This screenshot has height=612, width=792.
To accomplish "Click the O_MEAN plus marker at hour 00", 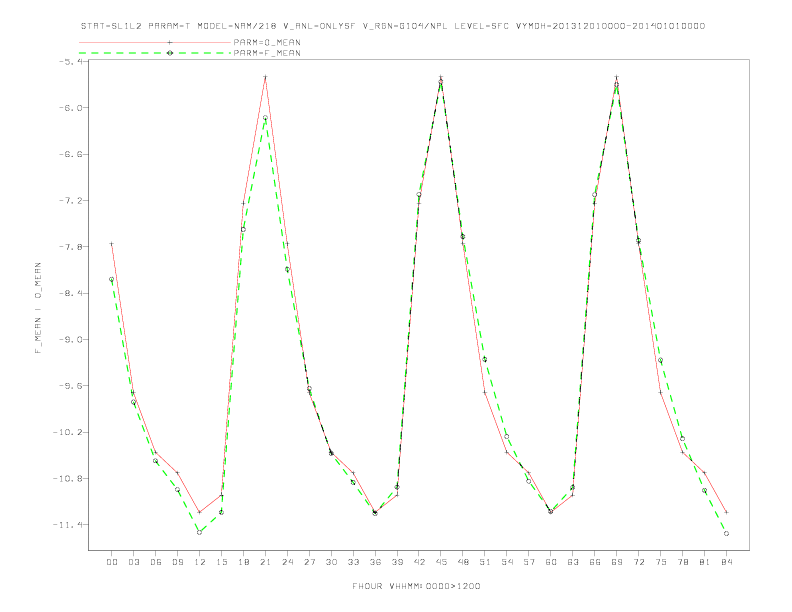I will (112, 244).
